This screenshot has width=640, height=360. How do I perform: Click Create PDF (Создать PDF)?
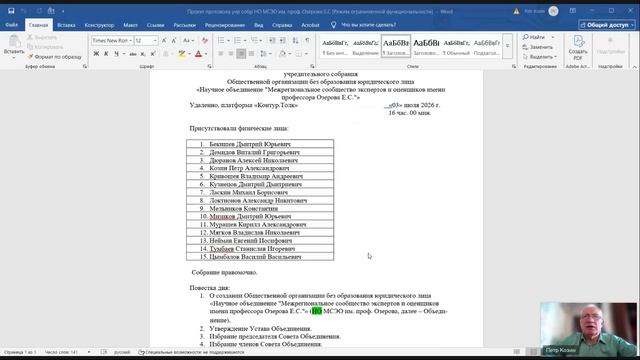click(578, 48)
